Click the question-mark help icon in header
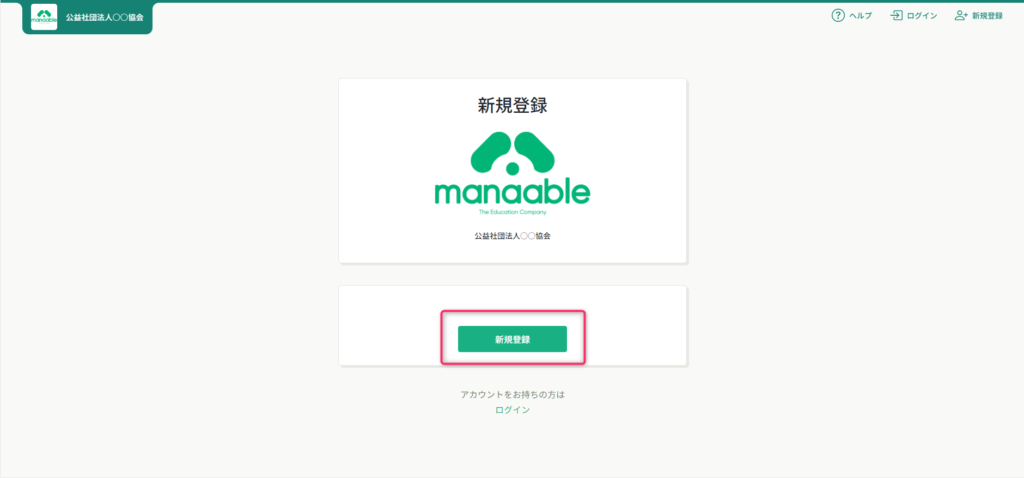 tap(838, 16)
